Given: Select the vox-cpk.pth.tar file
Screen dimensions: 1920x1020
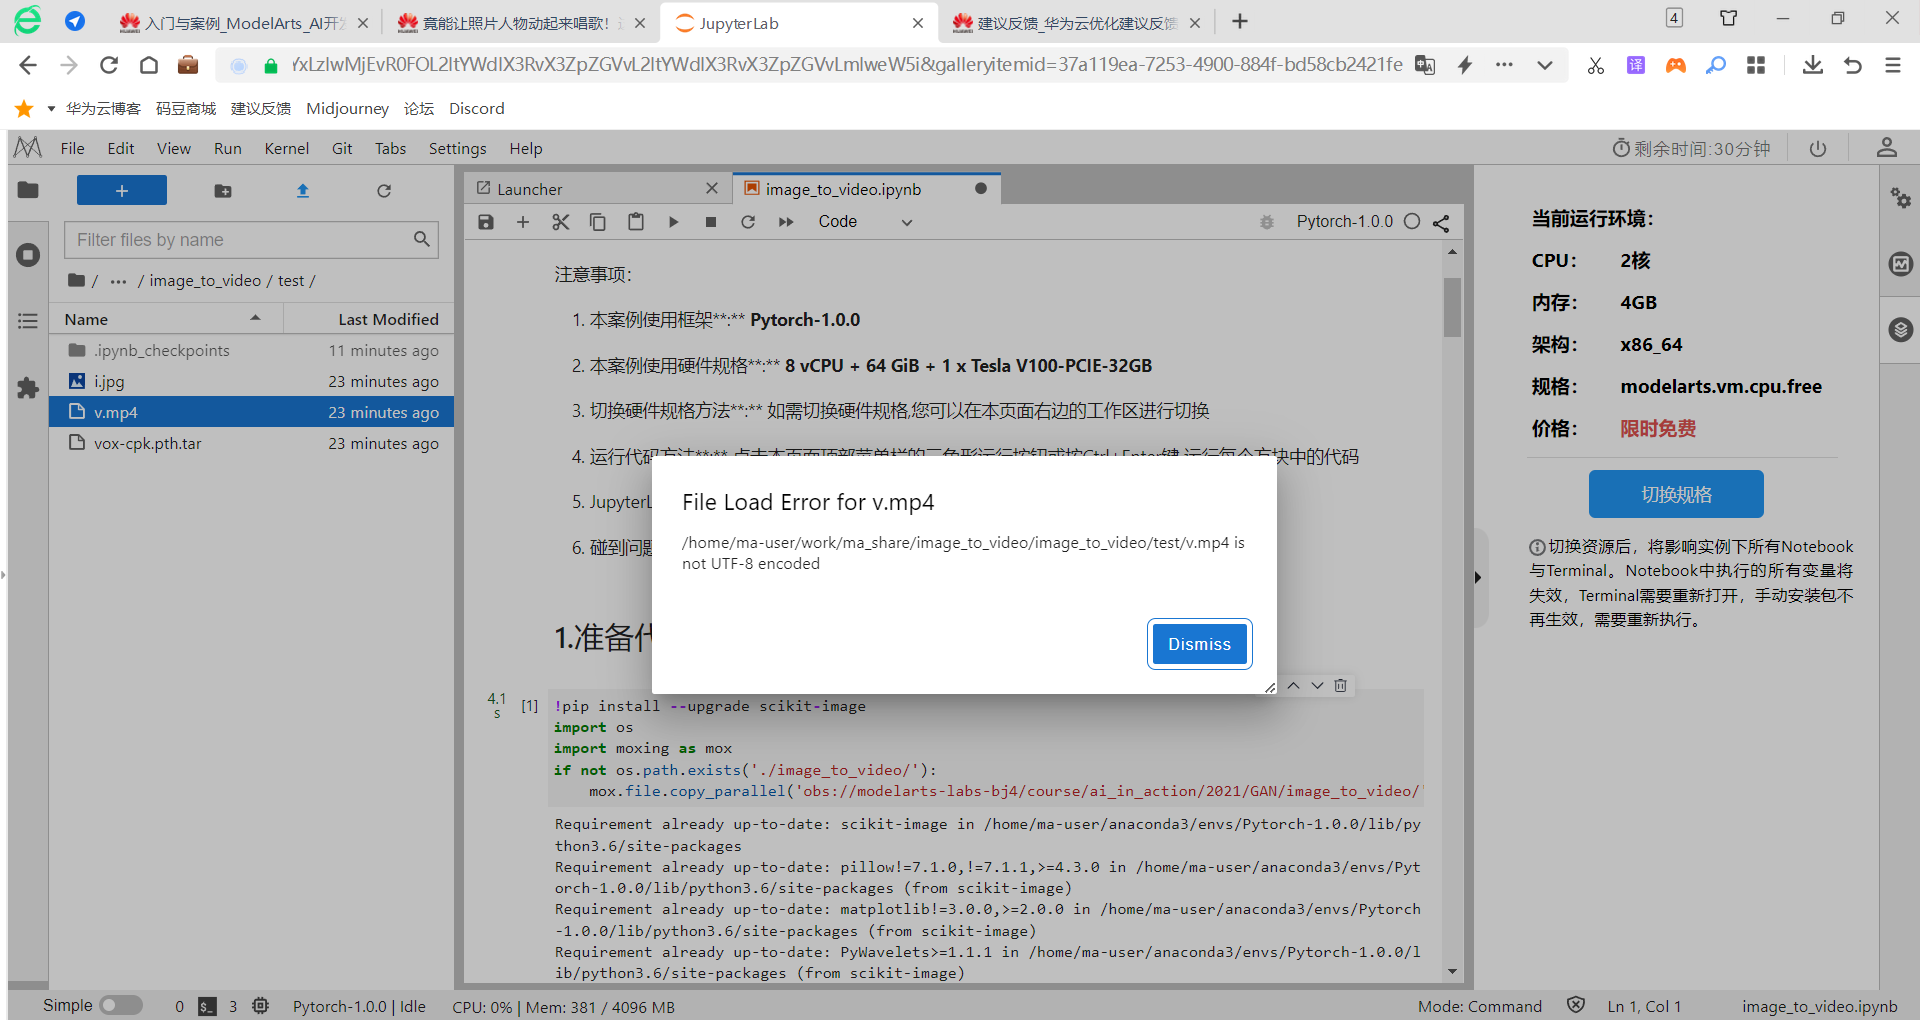Looking at the screenshot, I should tap(252, 443).
